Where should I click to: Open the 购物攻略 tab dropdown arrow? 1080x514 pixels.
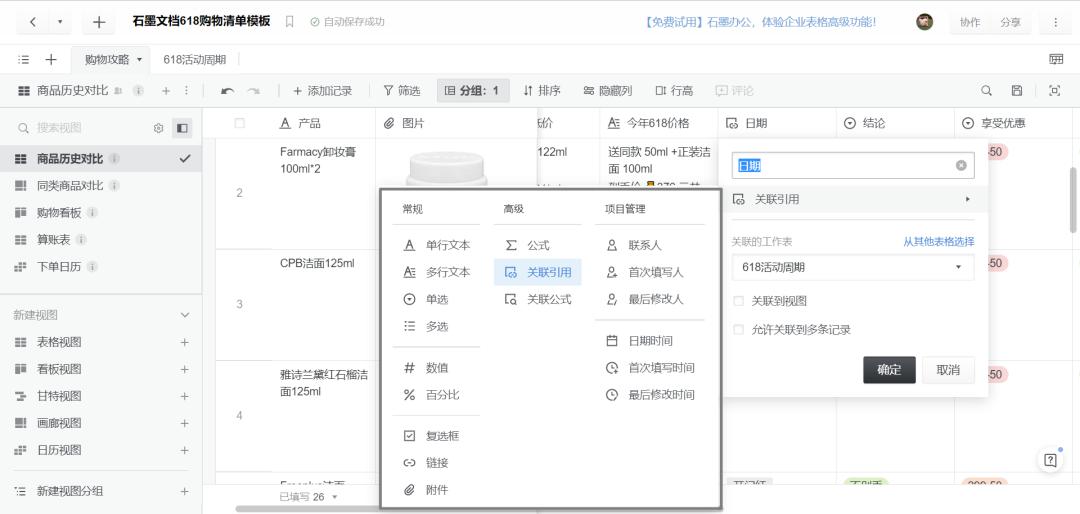(x=139, y=59)
